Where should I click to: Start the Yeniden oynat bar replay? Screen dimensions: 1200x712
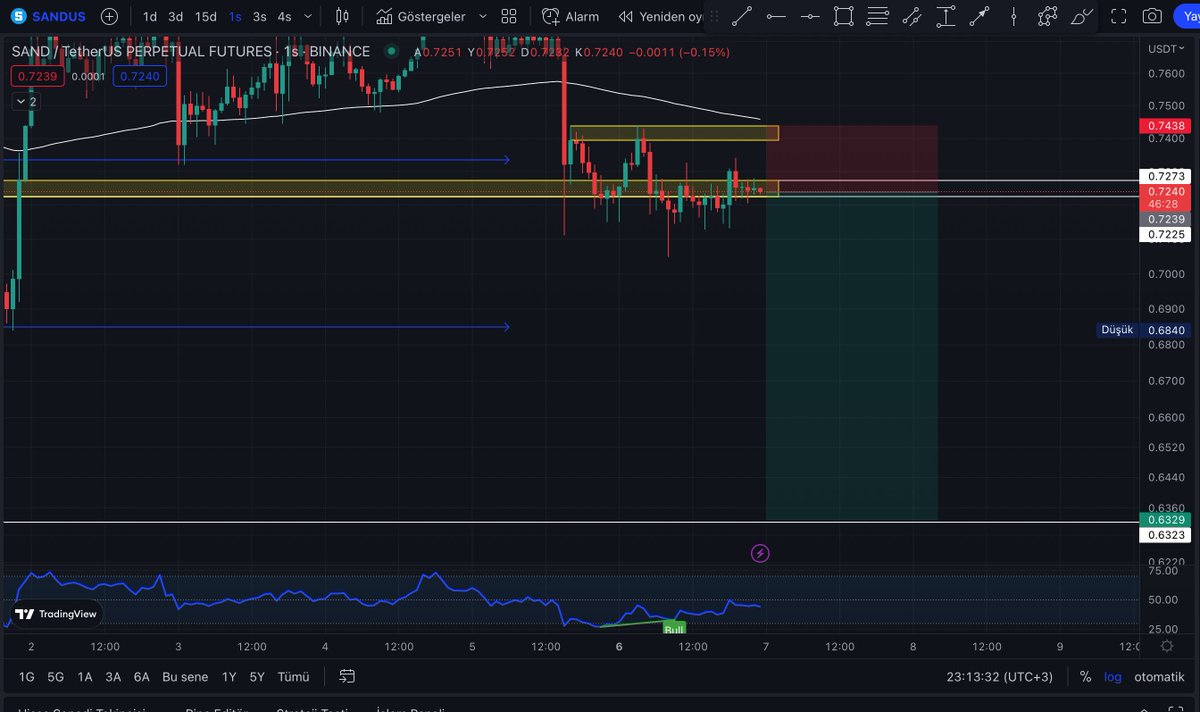660,17
